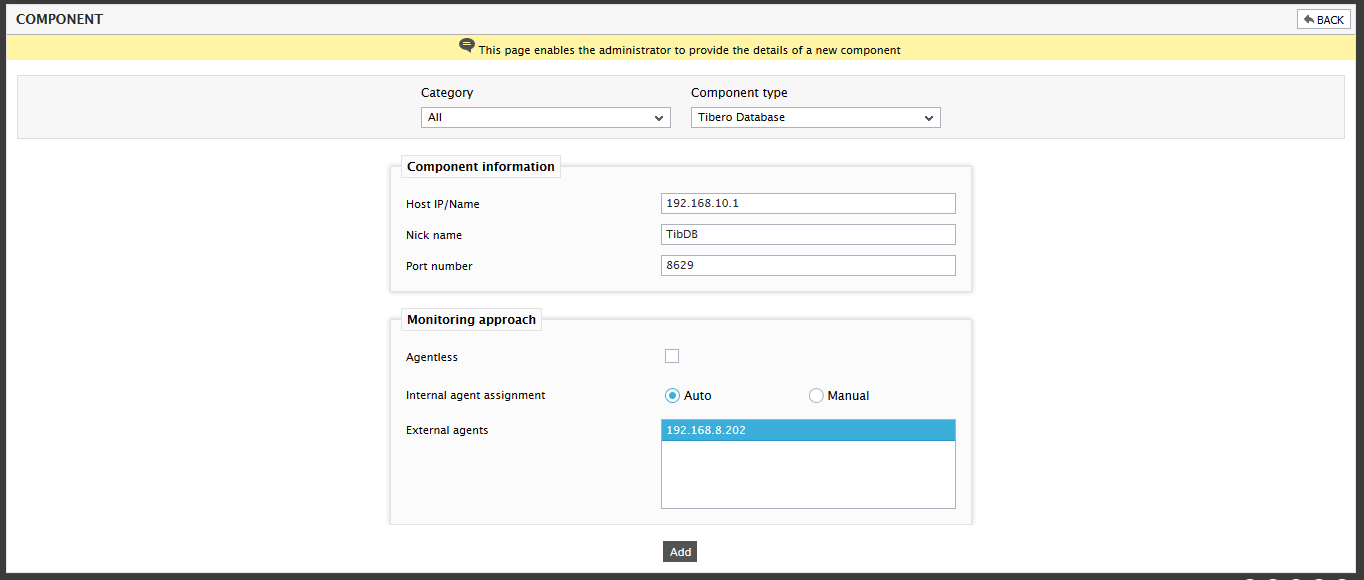
Task: Click empty area in External agents list
Action: (x=808, y=474)
